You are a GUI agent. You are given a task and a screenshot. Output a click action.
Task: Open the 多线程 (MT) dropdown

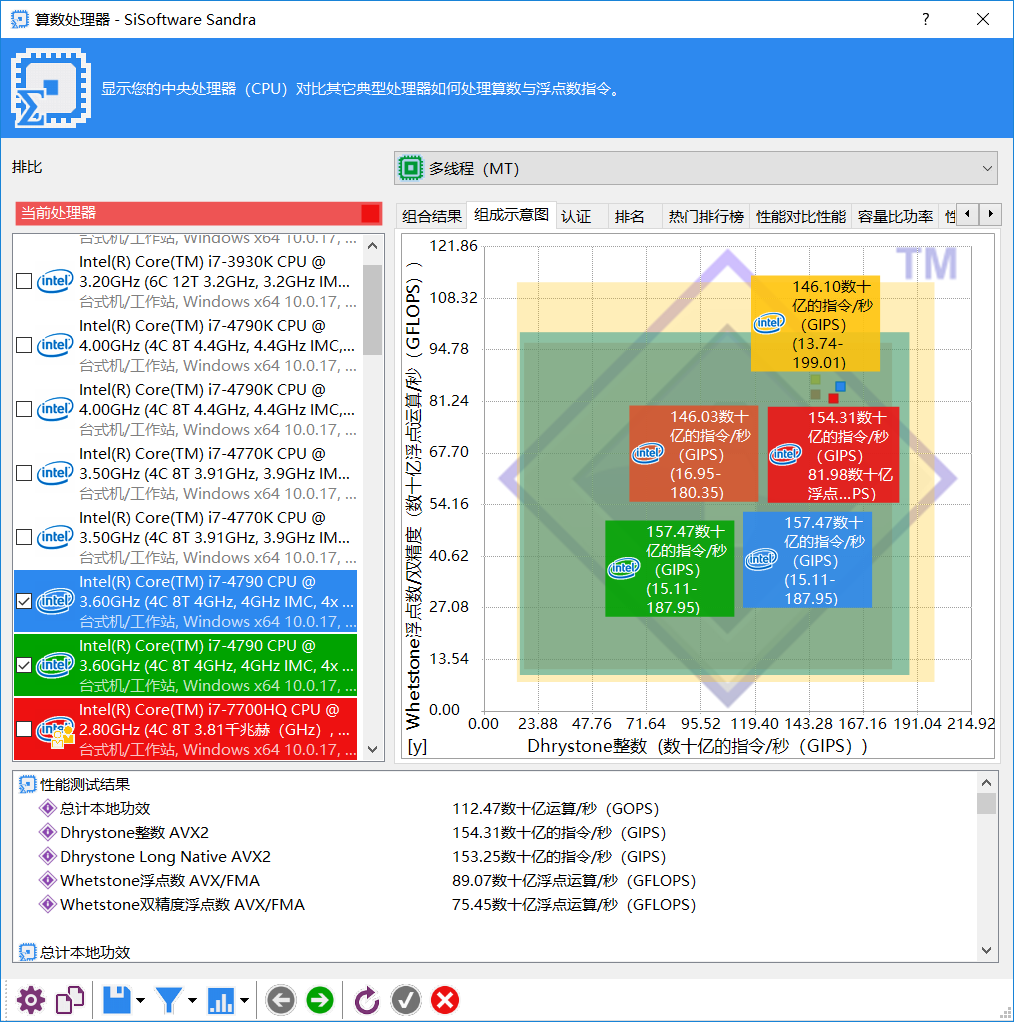tap(695, 168)
